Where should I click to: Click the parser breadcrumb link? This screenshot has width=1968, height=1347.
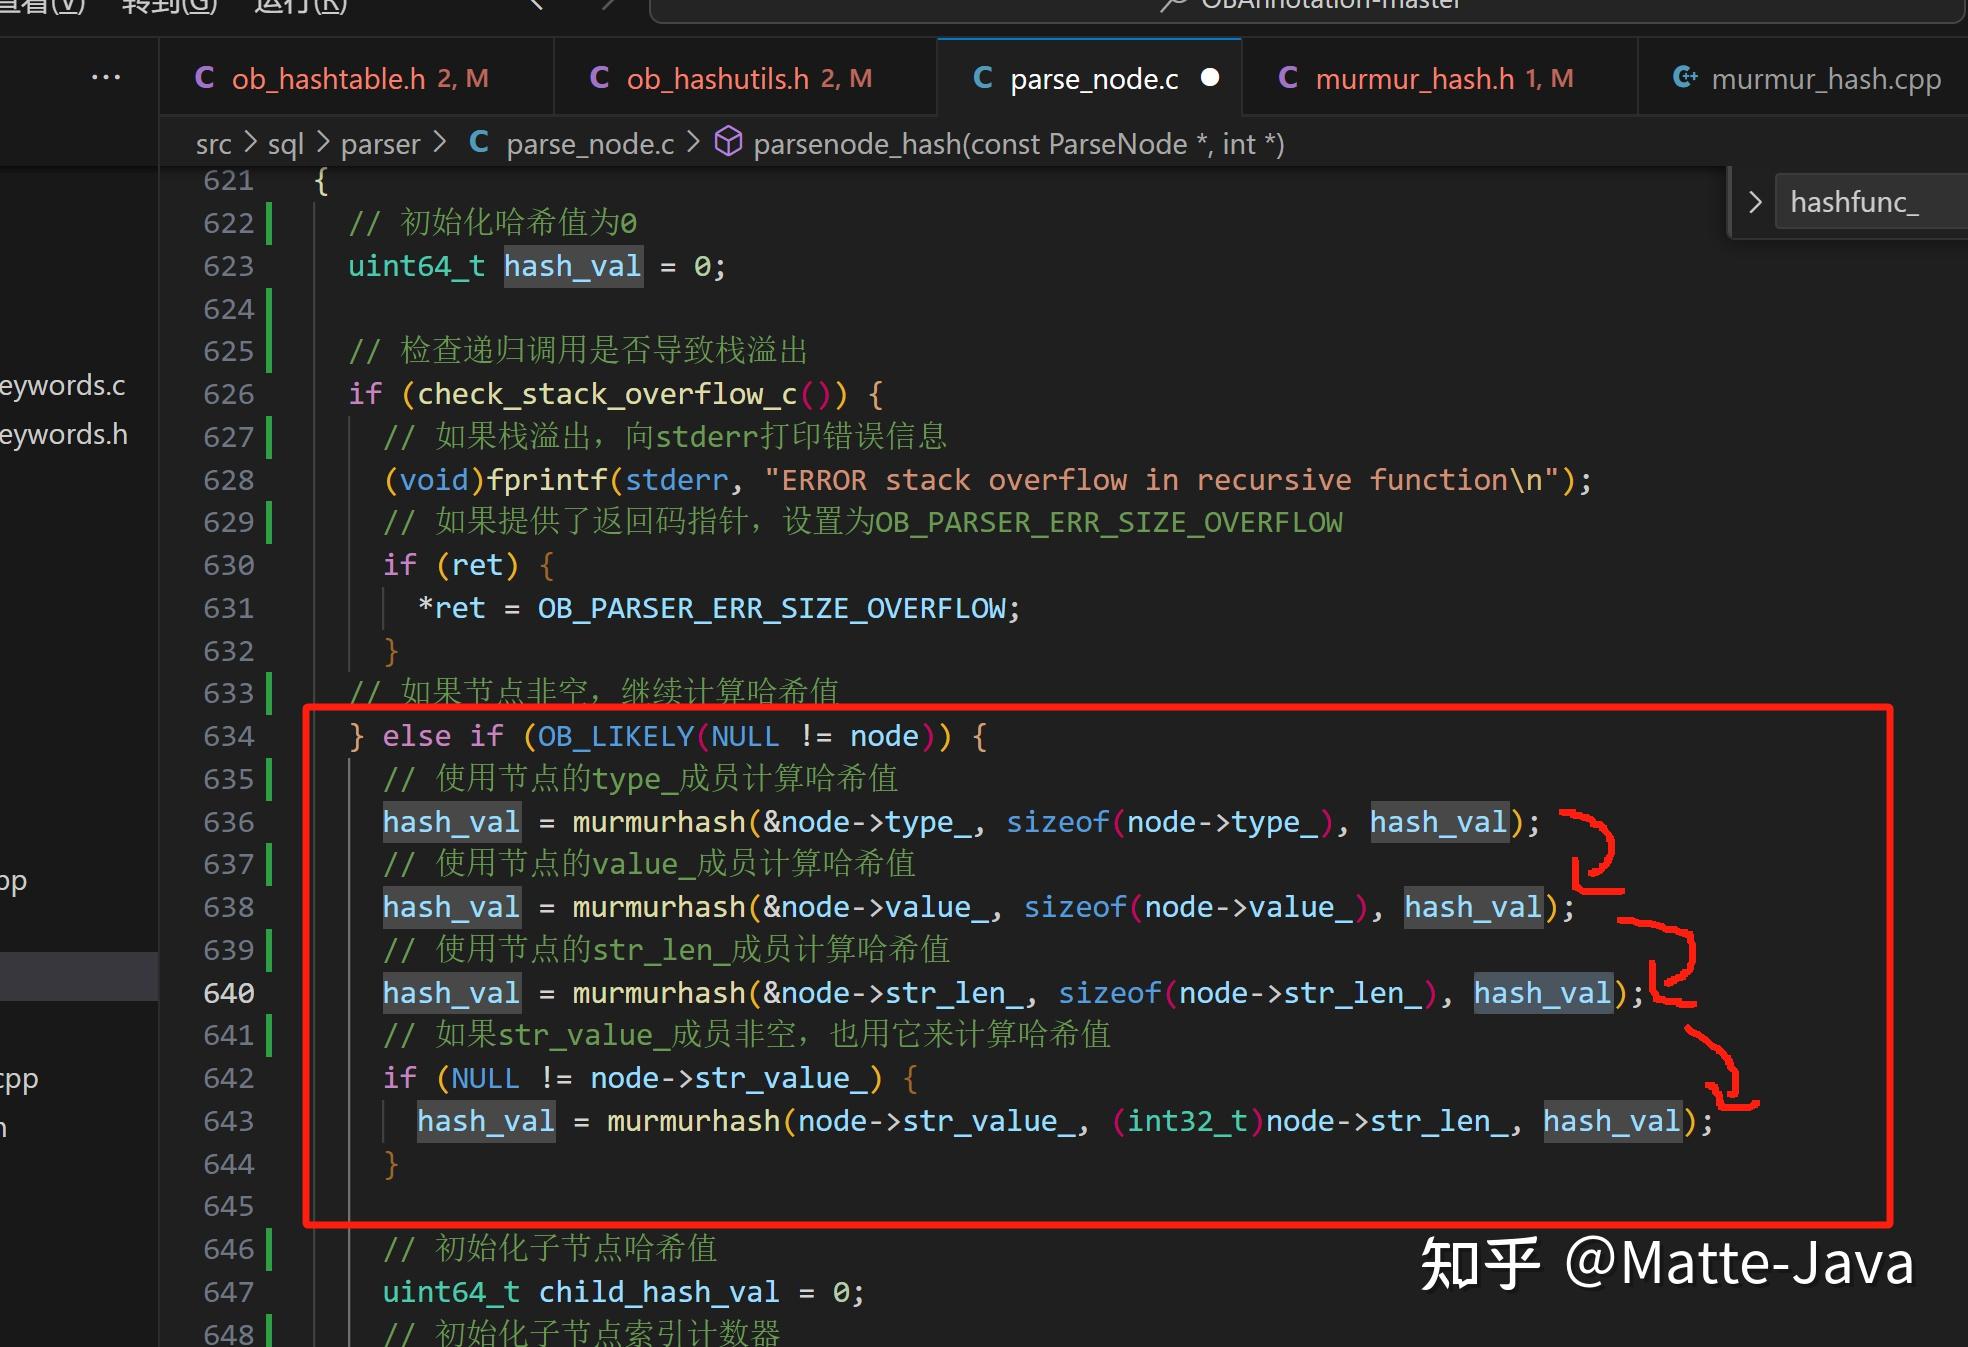(380, 143)
